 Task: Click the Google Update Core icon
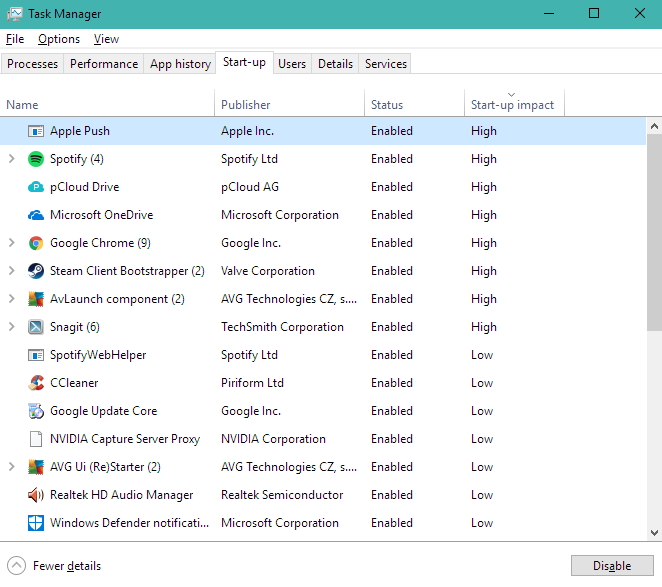point(36,411)
